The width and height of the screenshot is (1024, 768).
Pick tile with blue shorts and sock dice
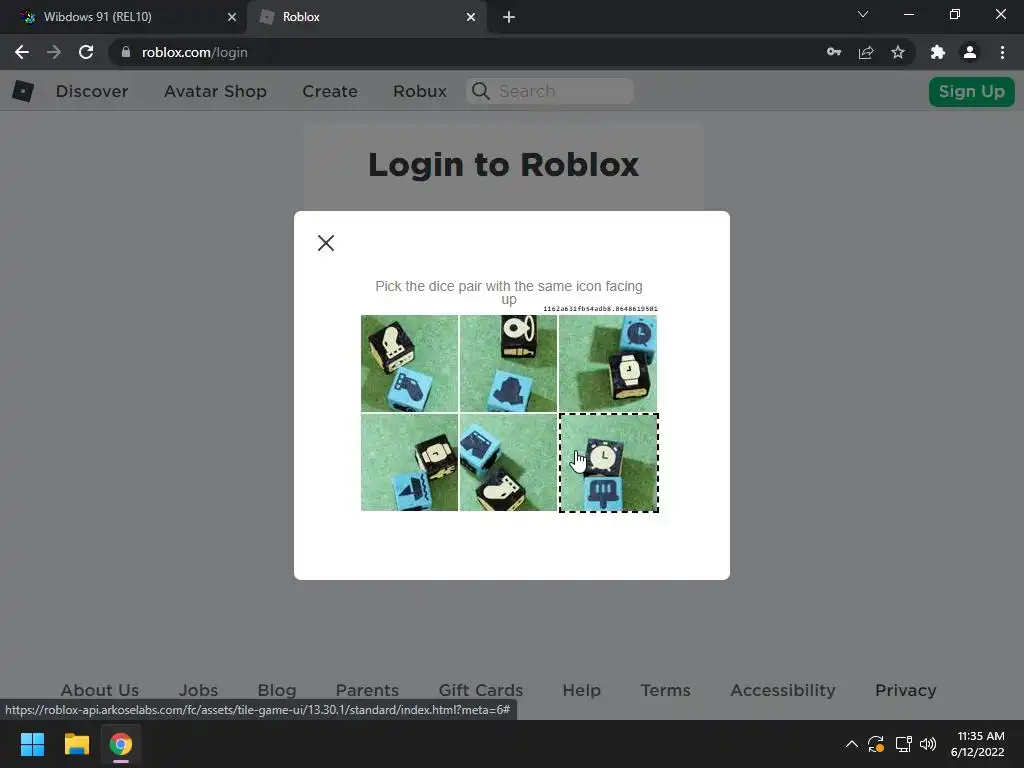pyautogui.click(x=508, y=462)
